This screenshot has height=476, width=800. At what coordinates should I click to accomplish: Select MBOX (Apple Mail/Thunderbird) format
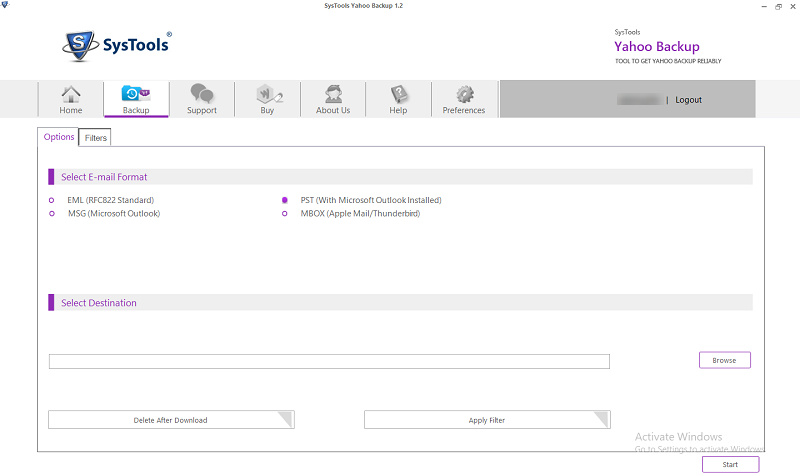[x=285, y=213]
